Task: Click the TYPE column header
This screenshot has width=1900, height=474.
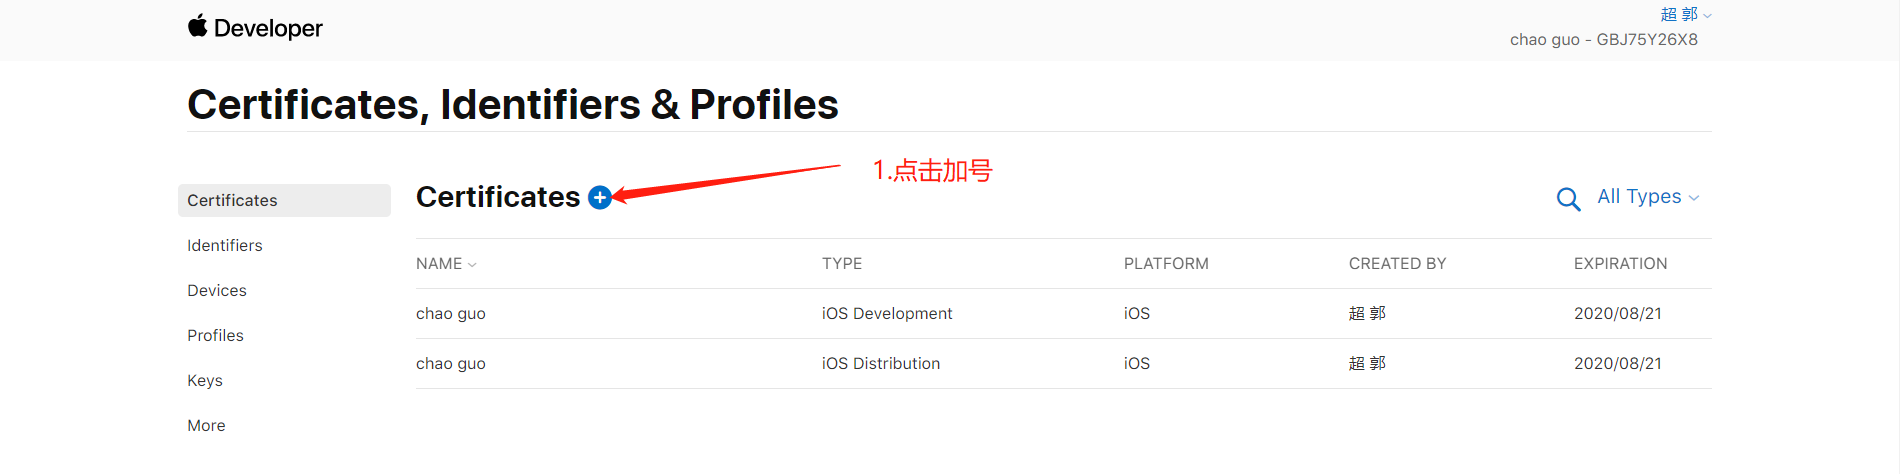Action: coord(842,264)
